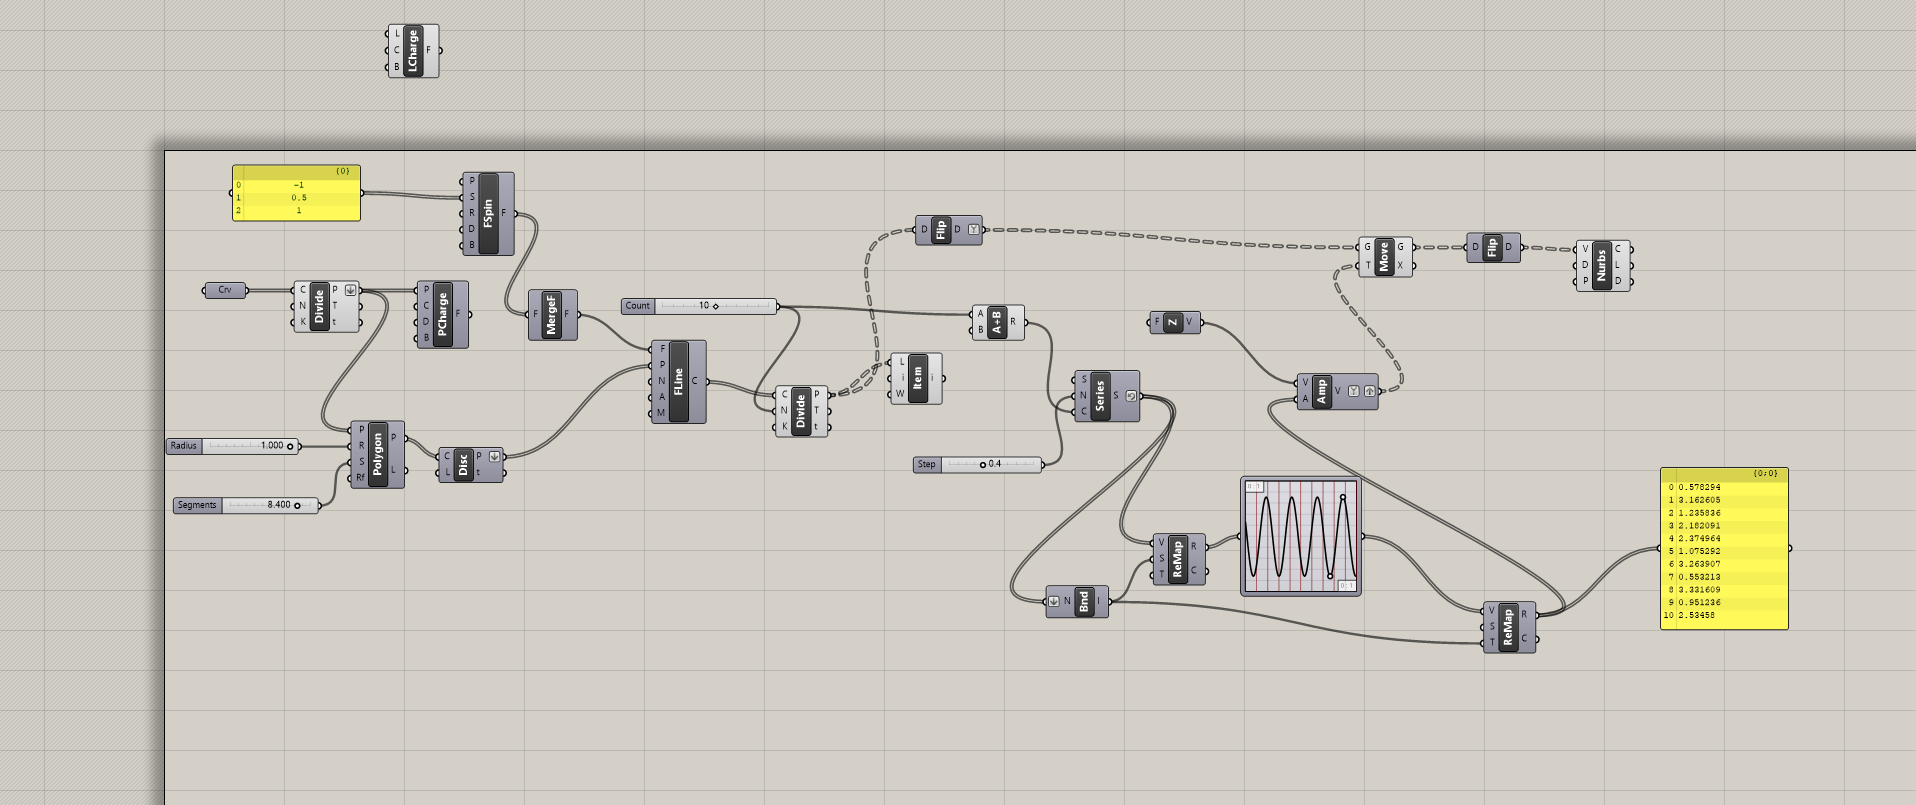Screen dimensions: 1916x805
Task: Select the Amp component
Action: pyautogui.click(x=1321, y=390)
